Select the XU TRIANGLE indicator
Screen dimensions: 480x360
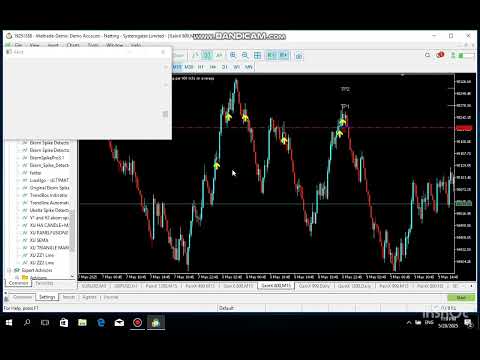49,248
